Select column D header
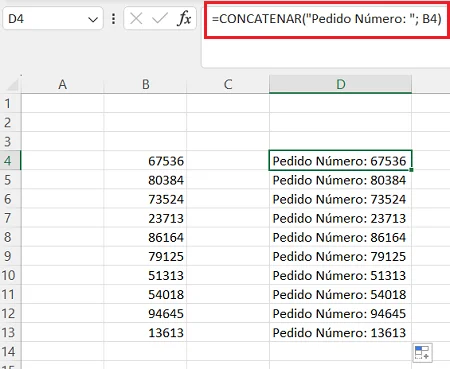Image resolution: width=450 pixels, height=369 pixels. 340,85
